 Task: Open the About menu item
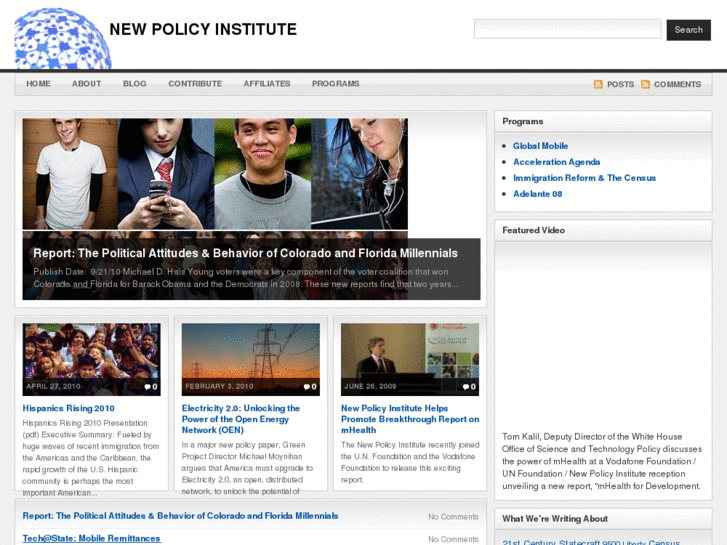[86, 84]
